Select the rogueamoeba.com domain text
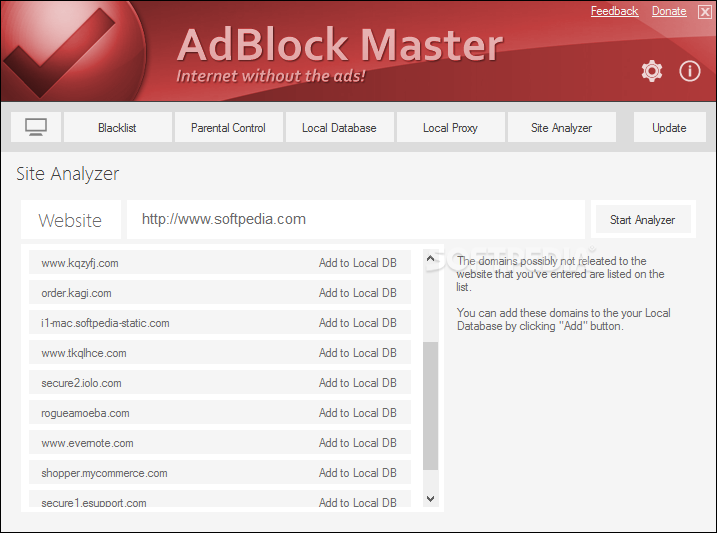This screenshot has width=717, height=533. coord(86,413)
